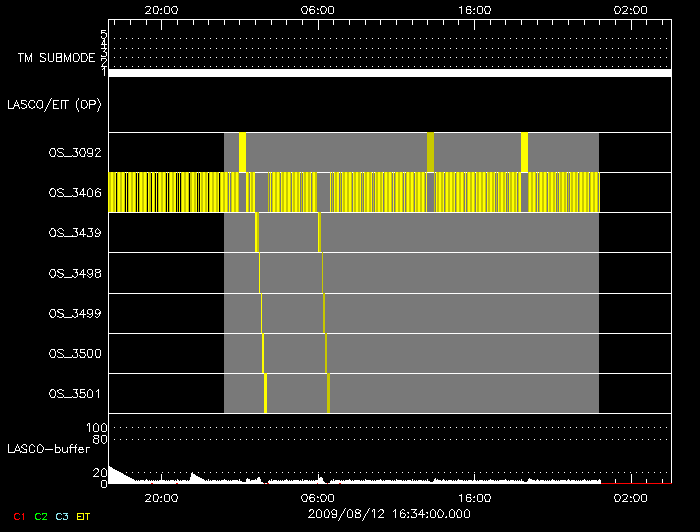
Task: Click first yellow marker in OS_3092 row
Action: 242,152
